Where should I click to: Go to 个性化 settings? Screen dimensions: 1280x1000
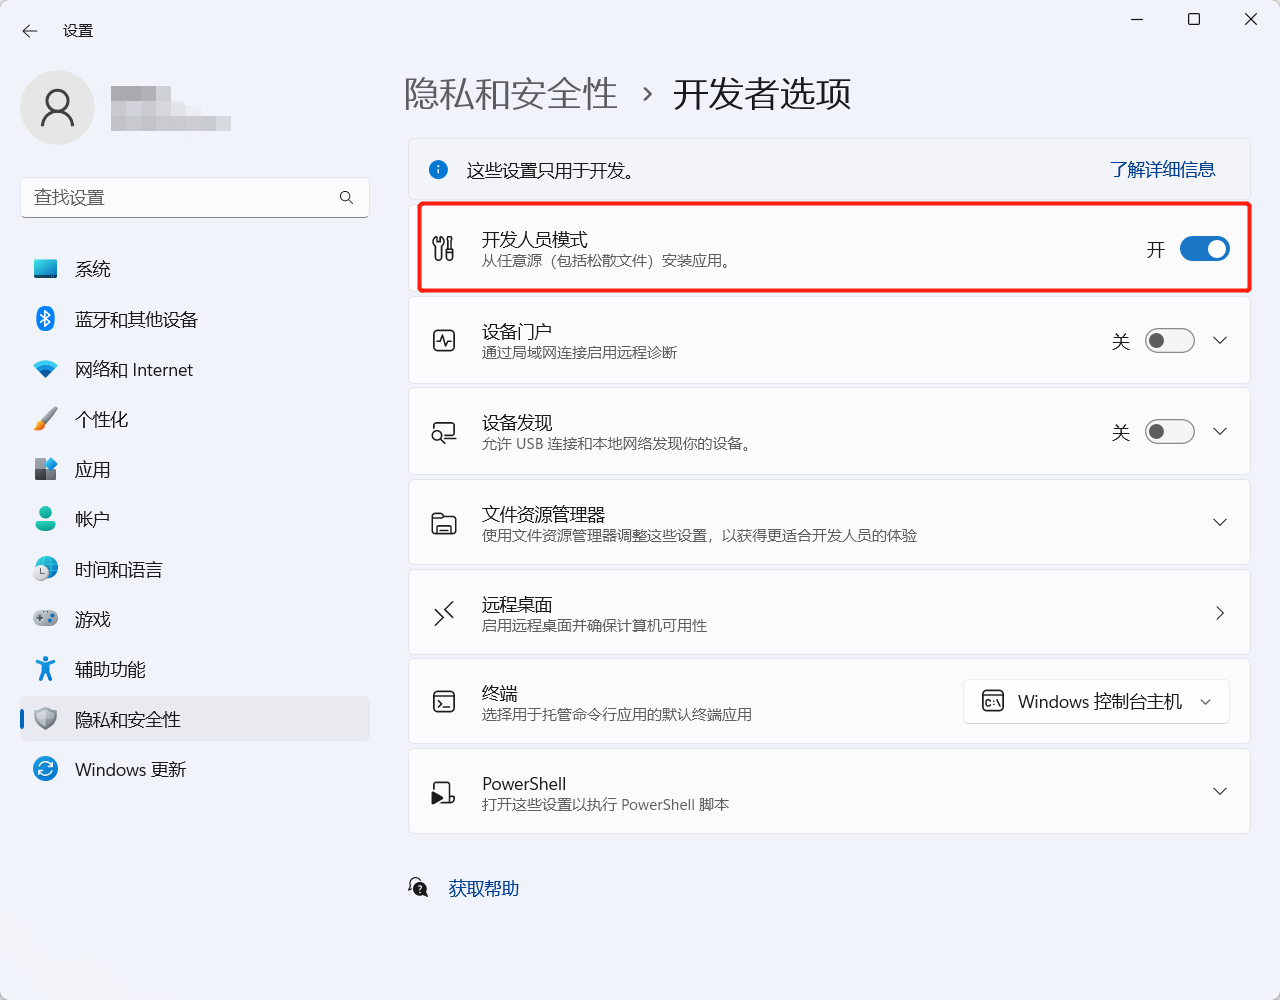(x=195, y=419)
